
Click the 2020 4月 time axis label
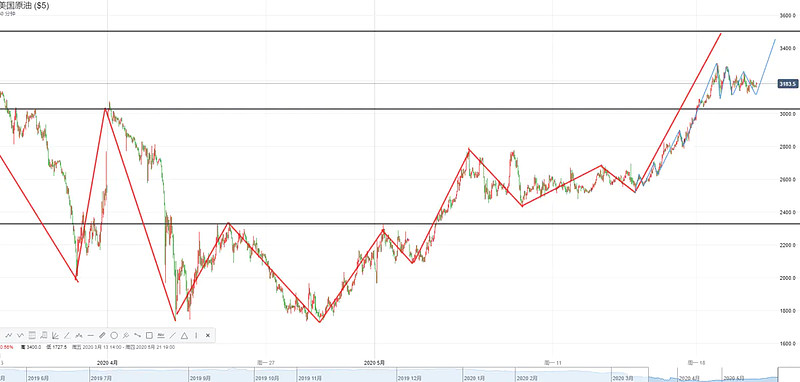pos(107,363)
